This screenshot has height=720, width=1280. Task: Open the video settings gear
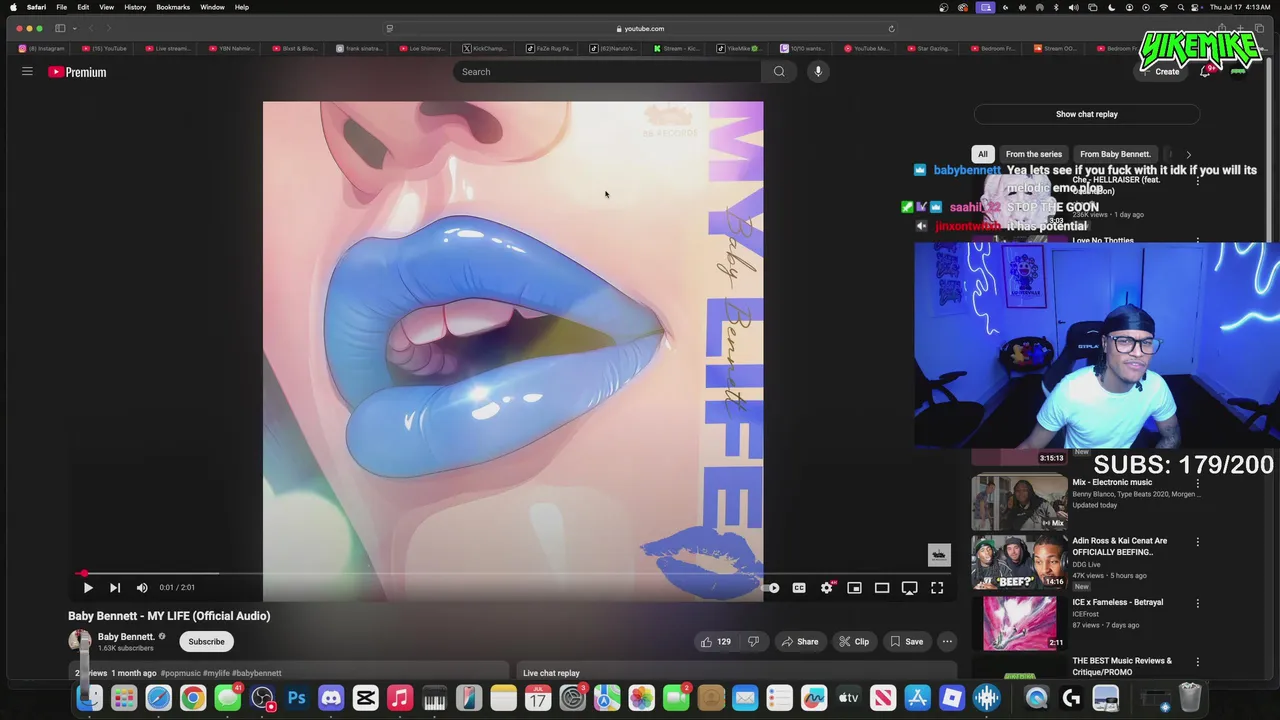click(x=826, y=588)
